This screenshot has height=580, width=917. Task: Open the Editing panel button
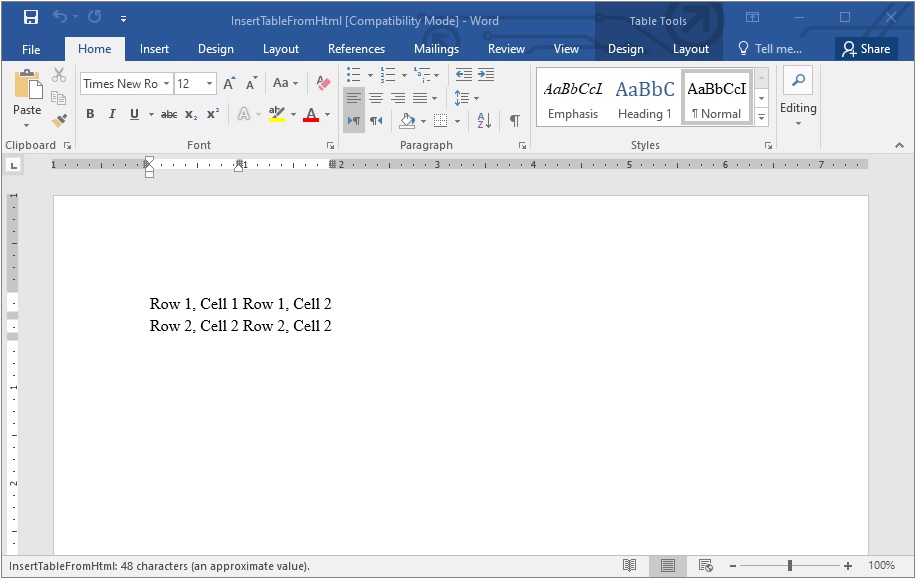coord(797,96)
